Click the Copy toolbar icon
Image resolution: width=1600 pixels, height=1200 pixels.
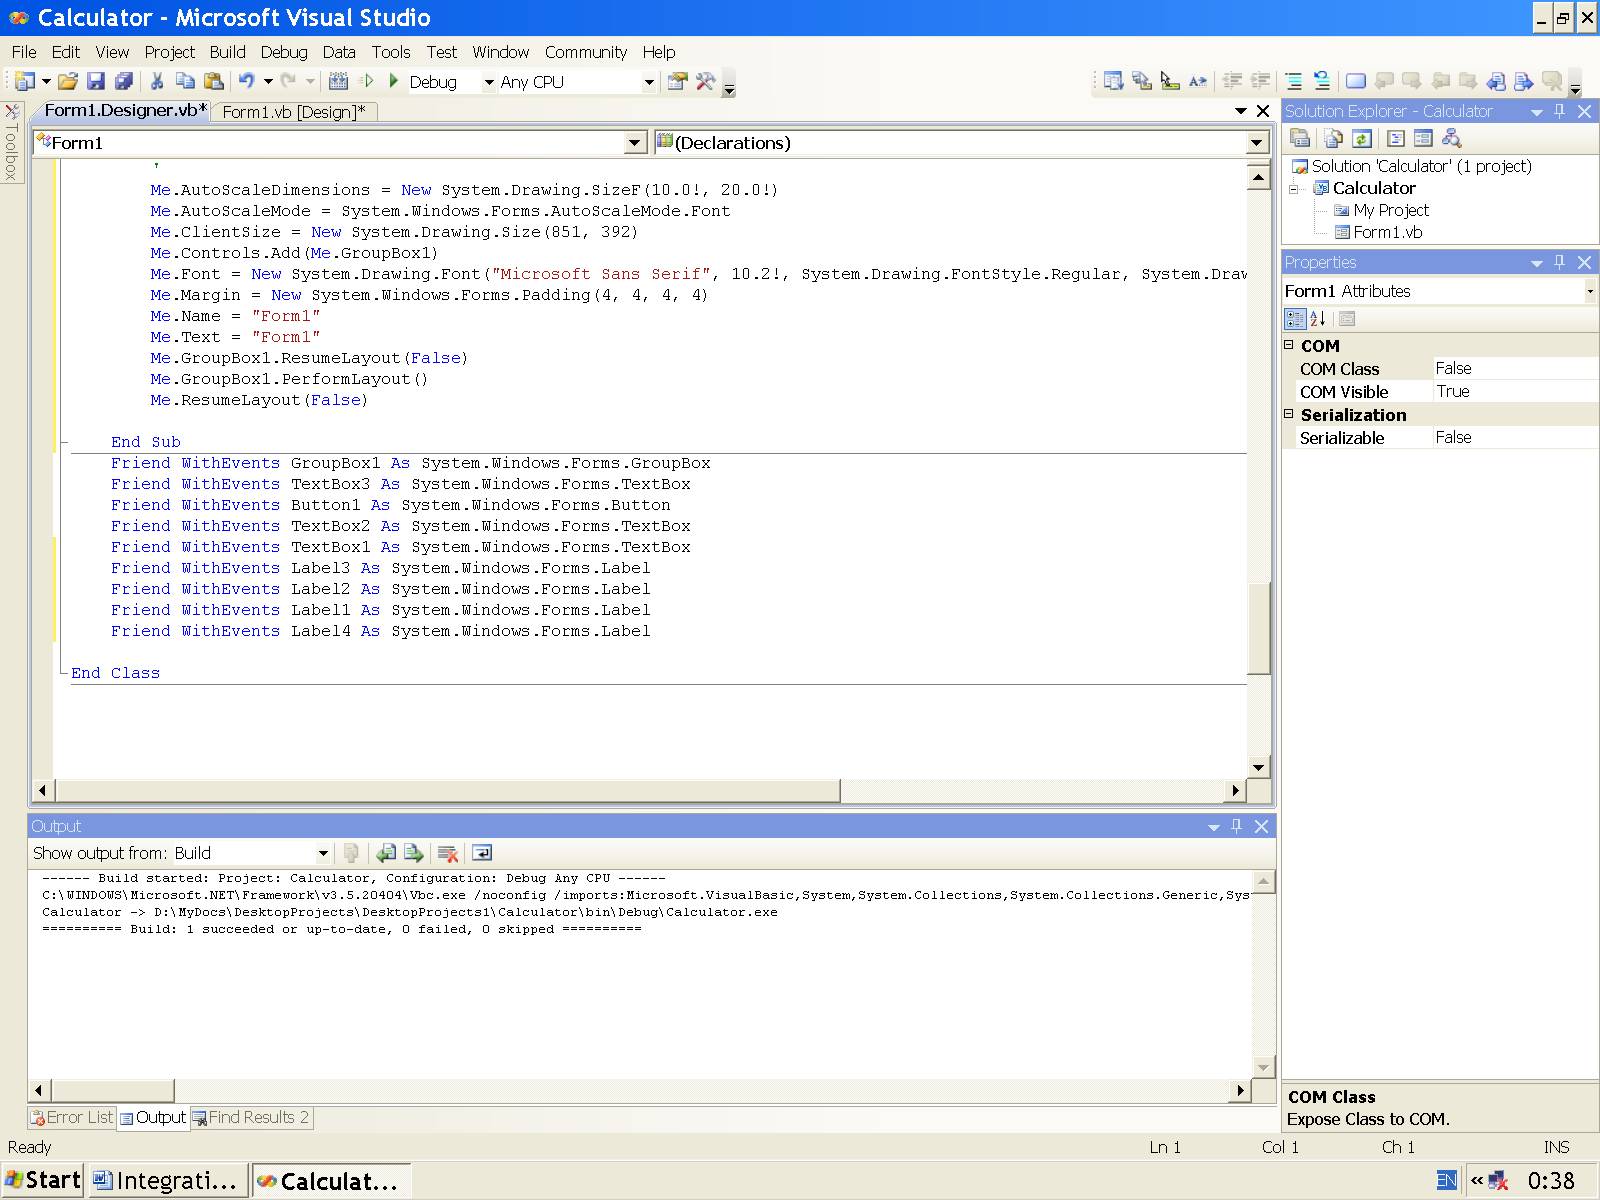click(185, 82)
